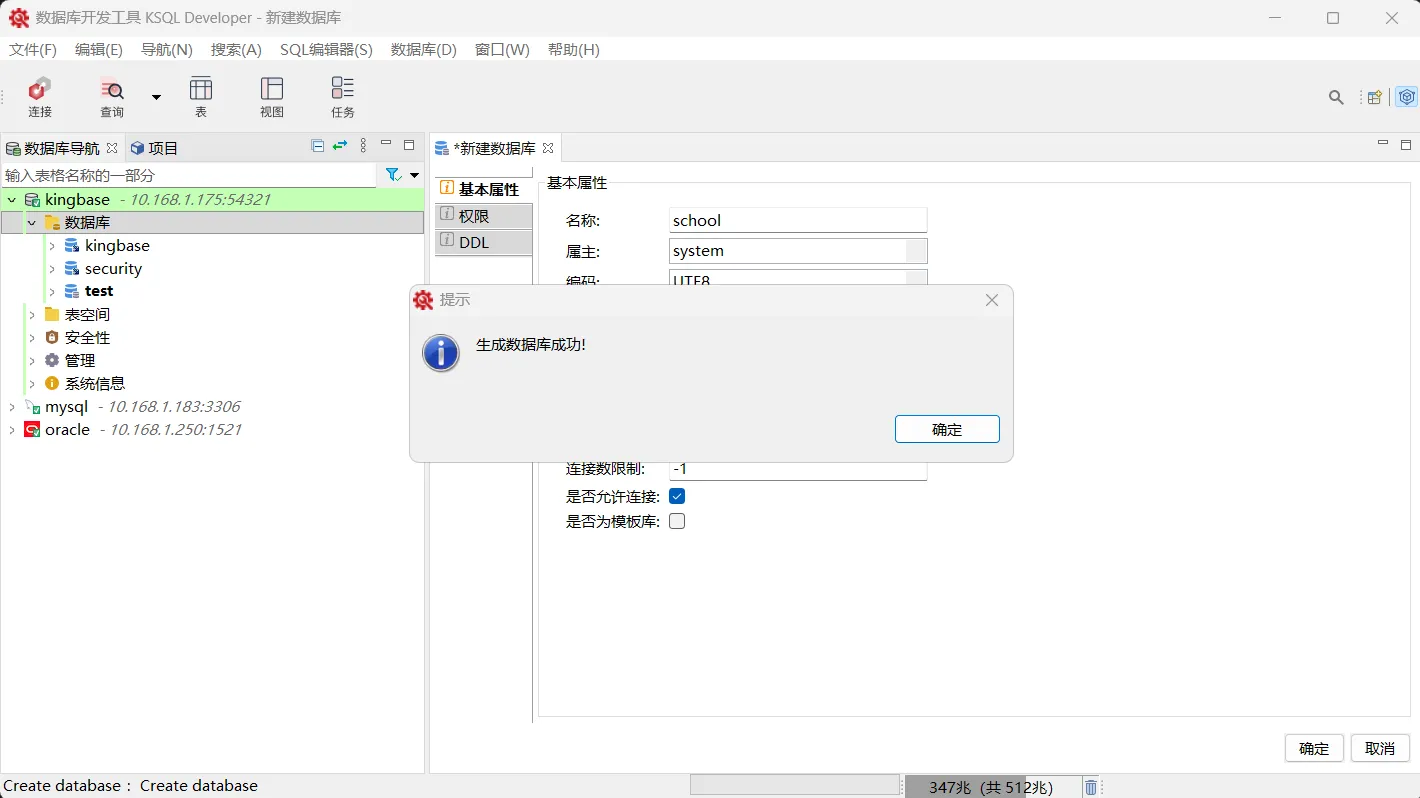The width and height of the screenshot is (1420, 798).
Task: Toggle link editor with navigator selection
Action: pos(340,146)
